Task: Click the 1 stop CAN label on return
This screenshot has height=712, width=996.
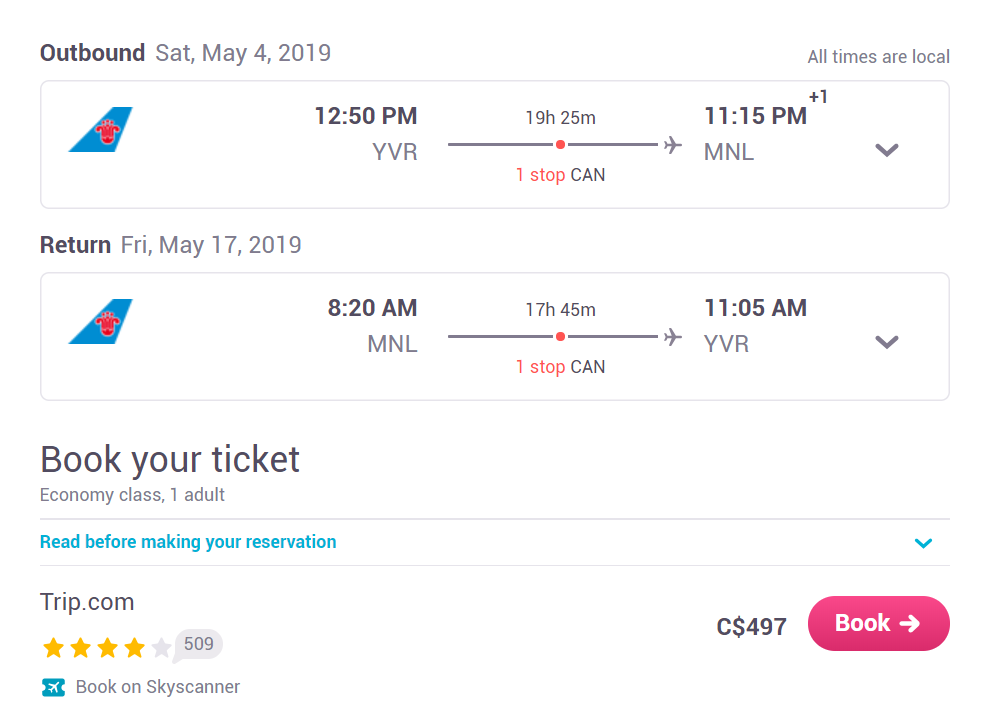Action: pos(560,366)
